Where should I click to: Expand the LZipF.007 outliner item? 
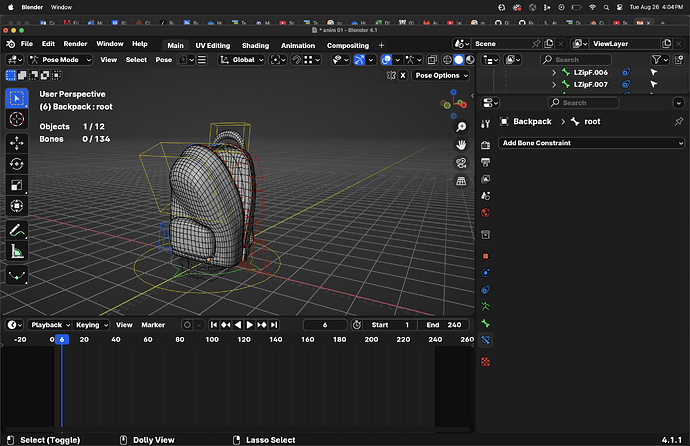click(554, 84)
